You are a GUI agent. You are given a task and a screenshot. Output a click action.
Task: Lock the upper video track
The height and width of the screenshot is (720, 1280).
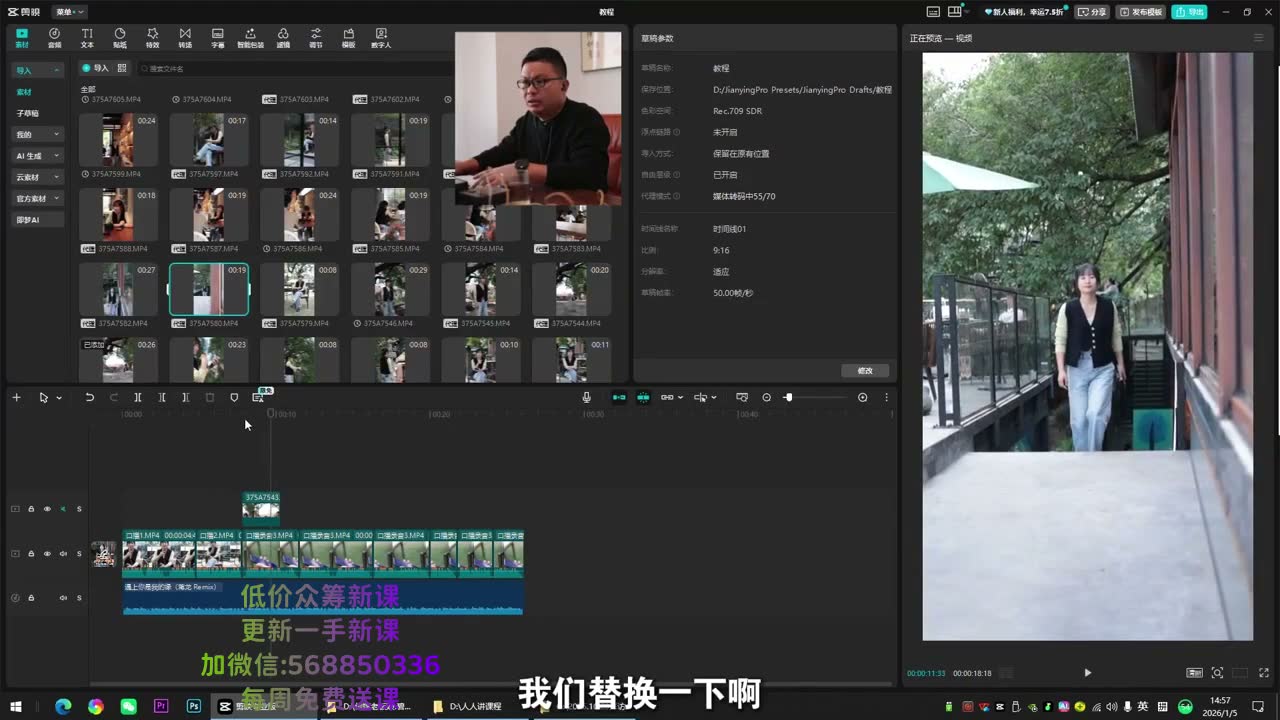click(31, 509)
